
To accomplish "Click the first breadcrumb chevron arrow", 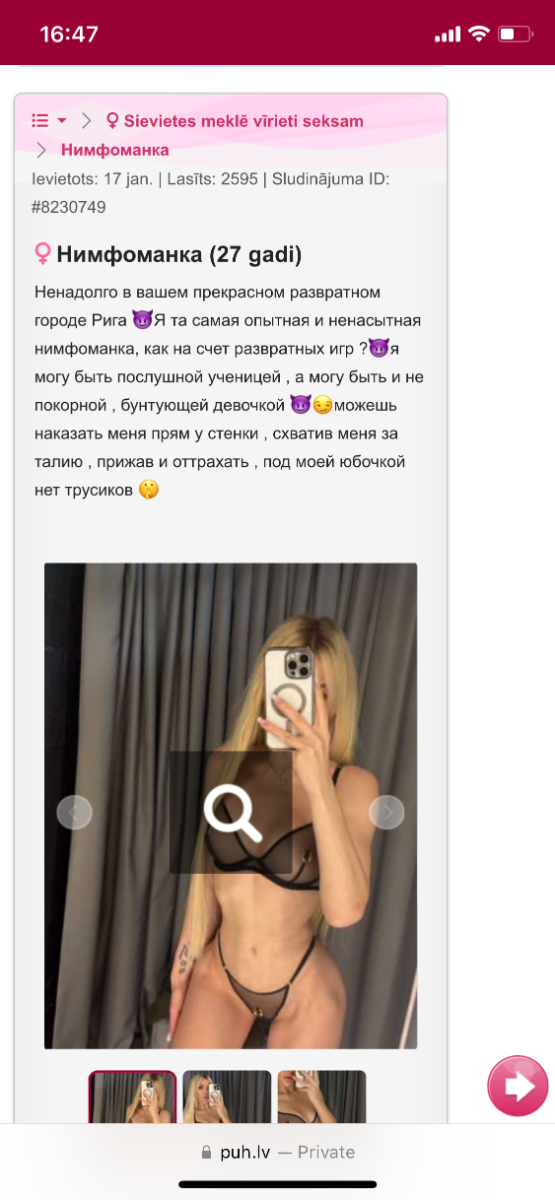I will [87, 121].
